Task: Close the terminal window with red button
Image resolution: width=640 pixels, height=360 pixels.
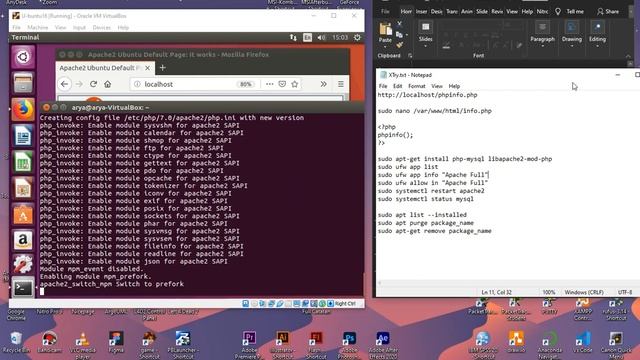Action: (x=46, y=107)
